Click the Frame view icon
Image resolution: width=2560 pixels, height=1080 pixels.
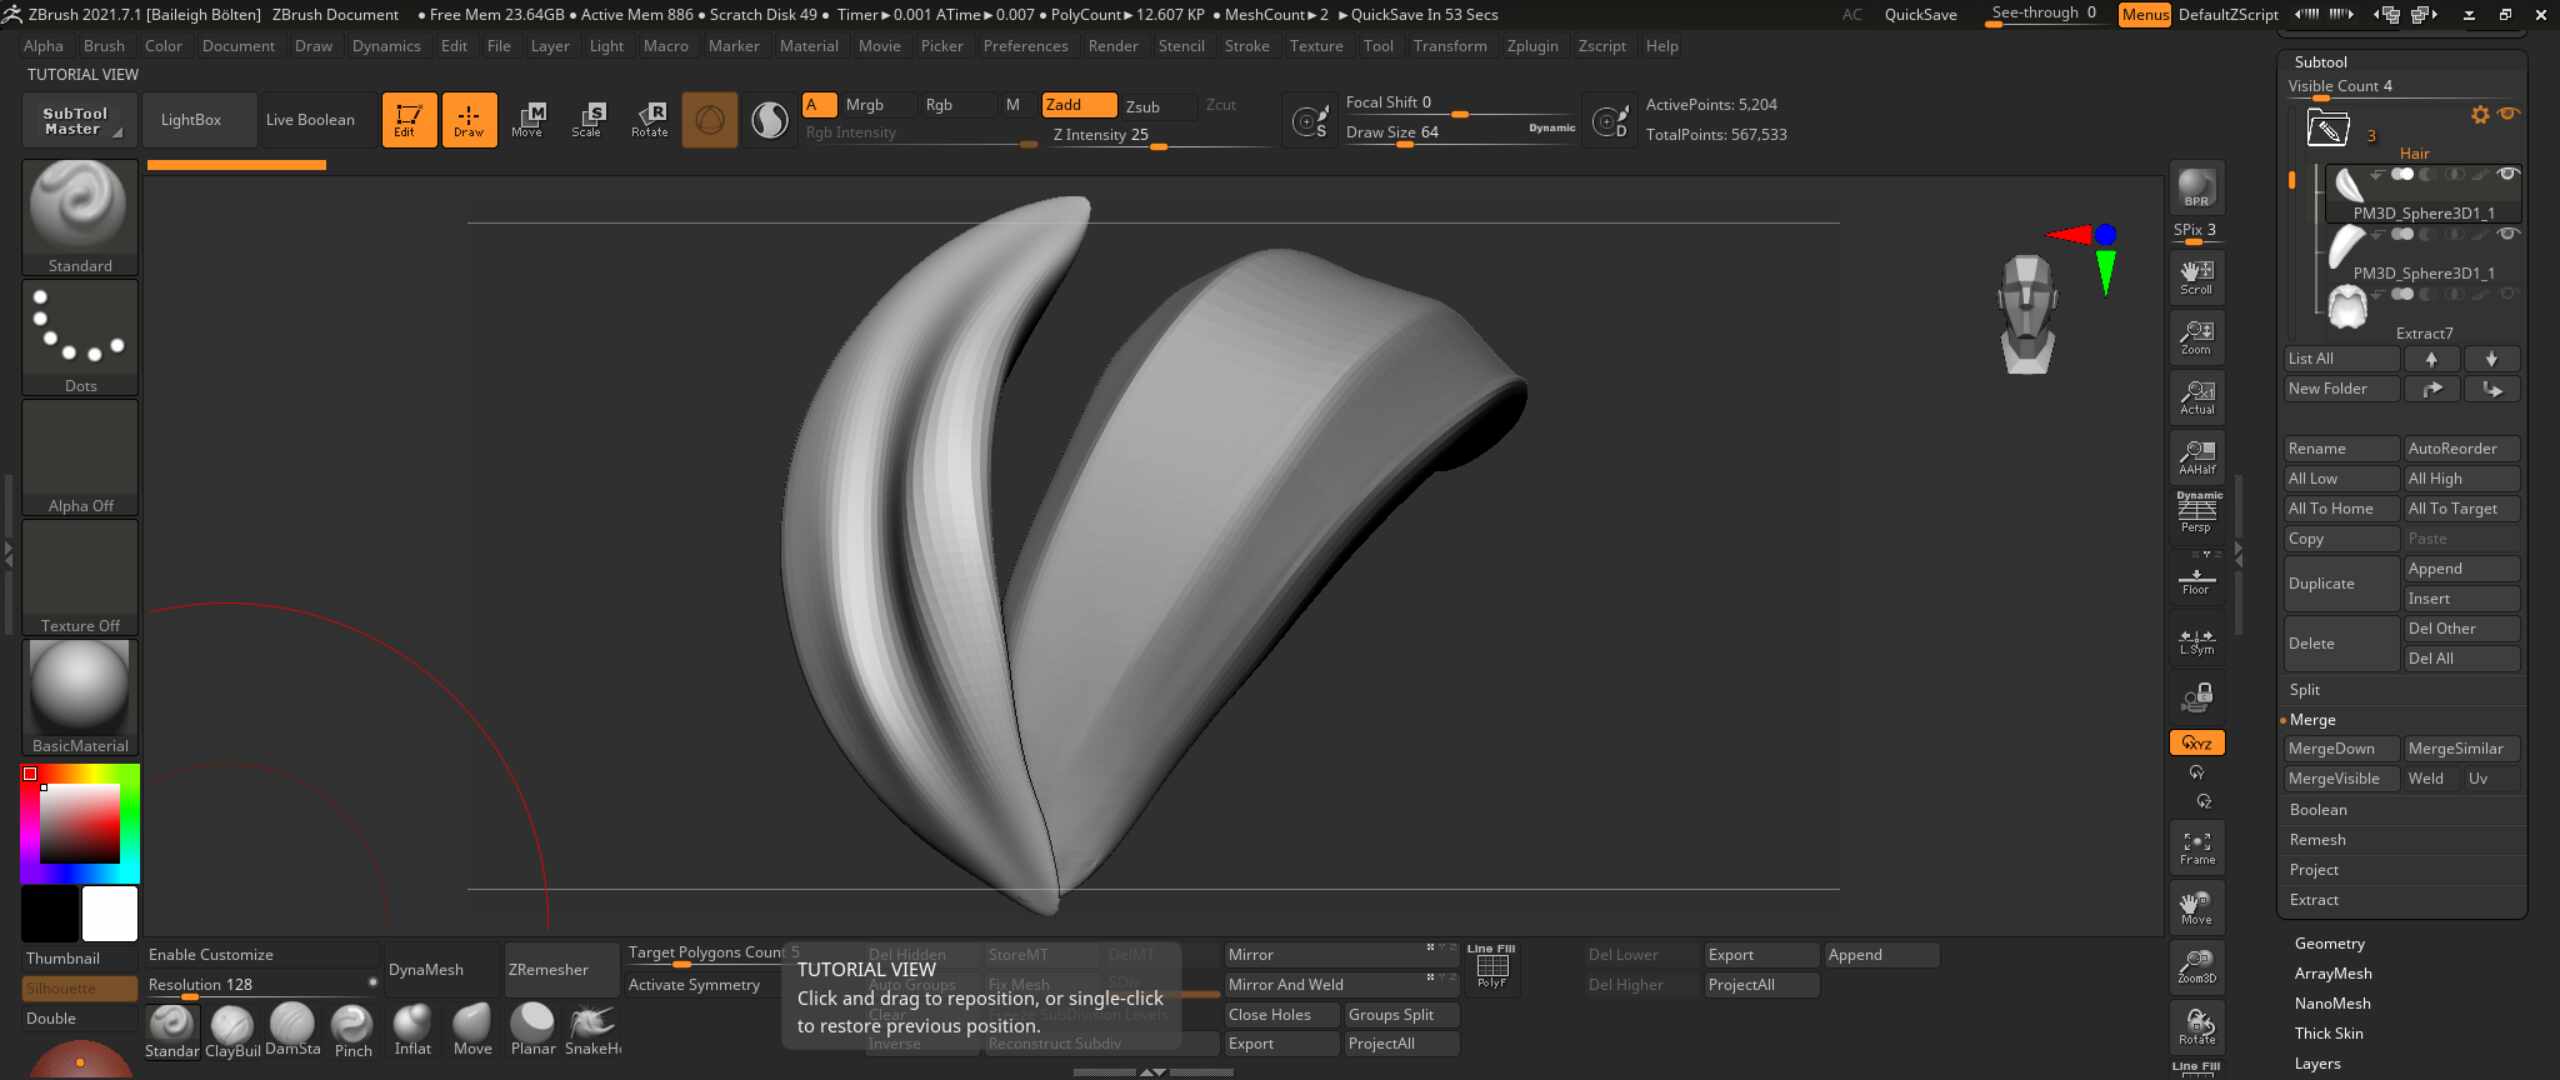[2197, 847]
